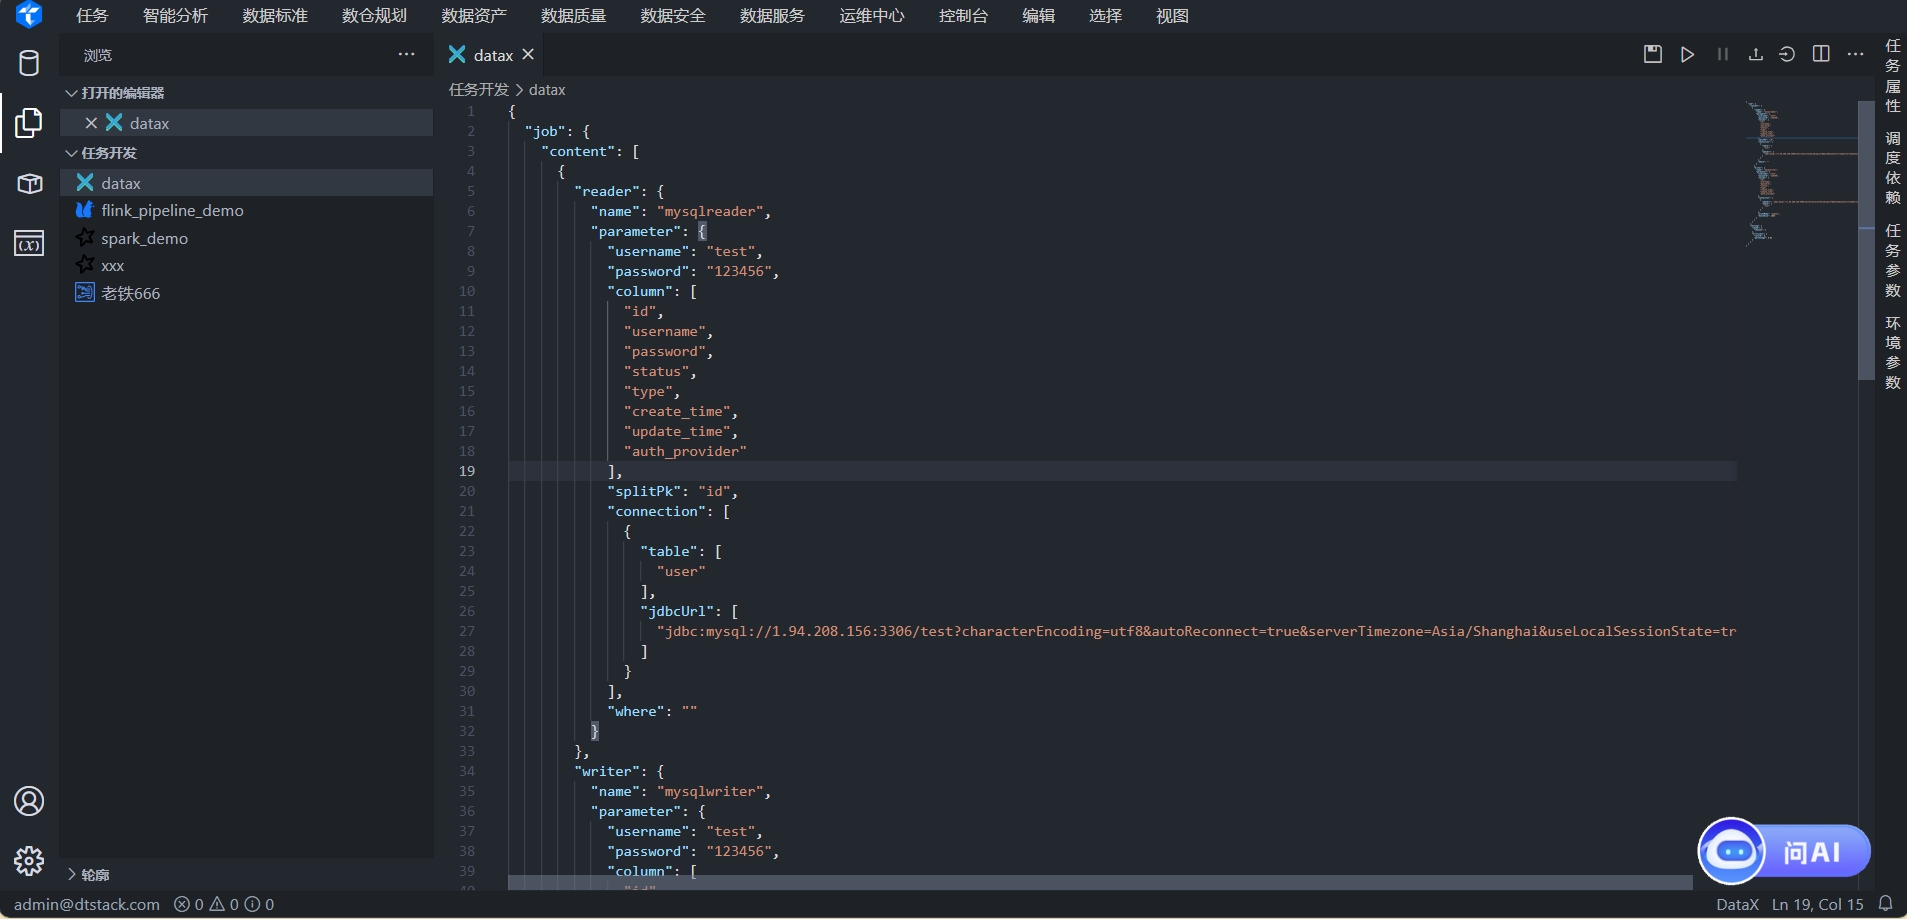Click the save icon in editor toolbar

point(1652,54)
